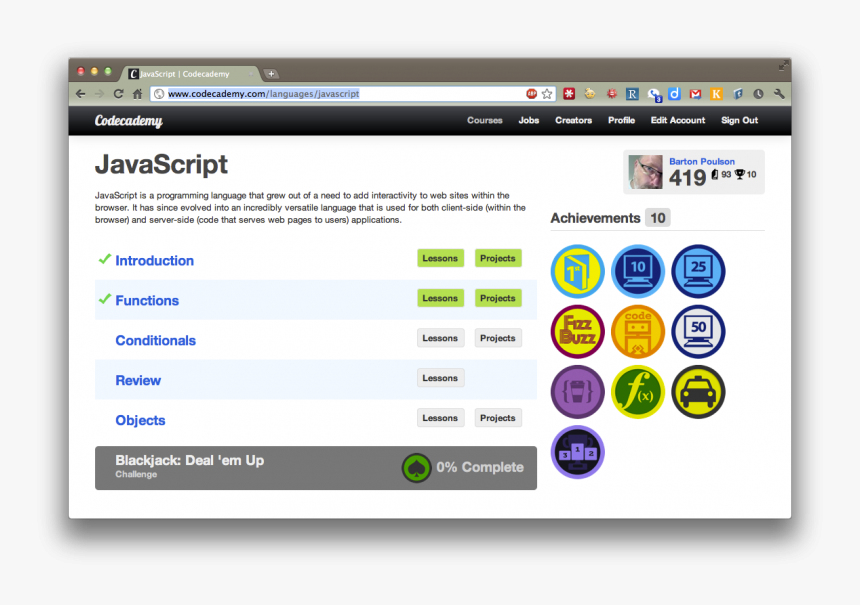Click Sign Out in navigation

[739, 120]
